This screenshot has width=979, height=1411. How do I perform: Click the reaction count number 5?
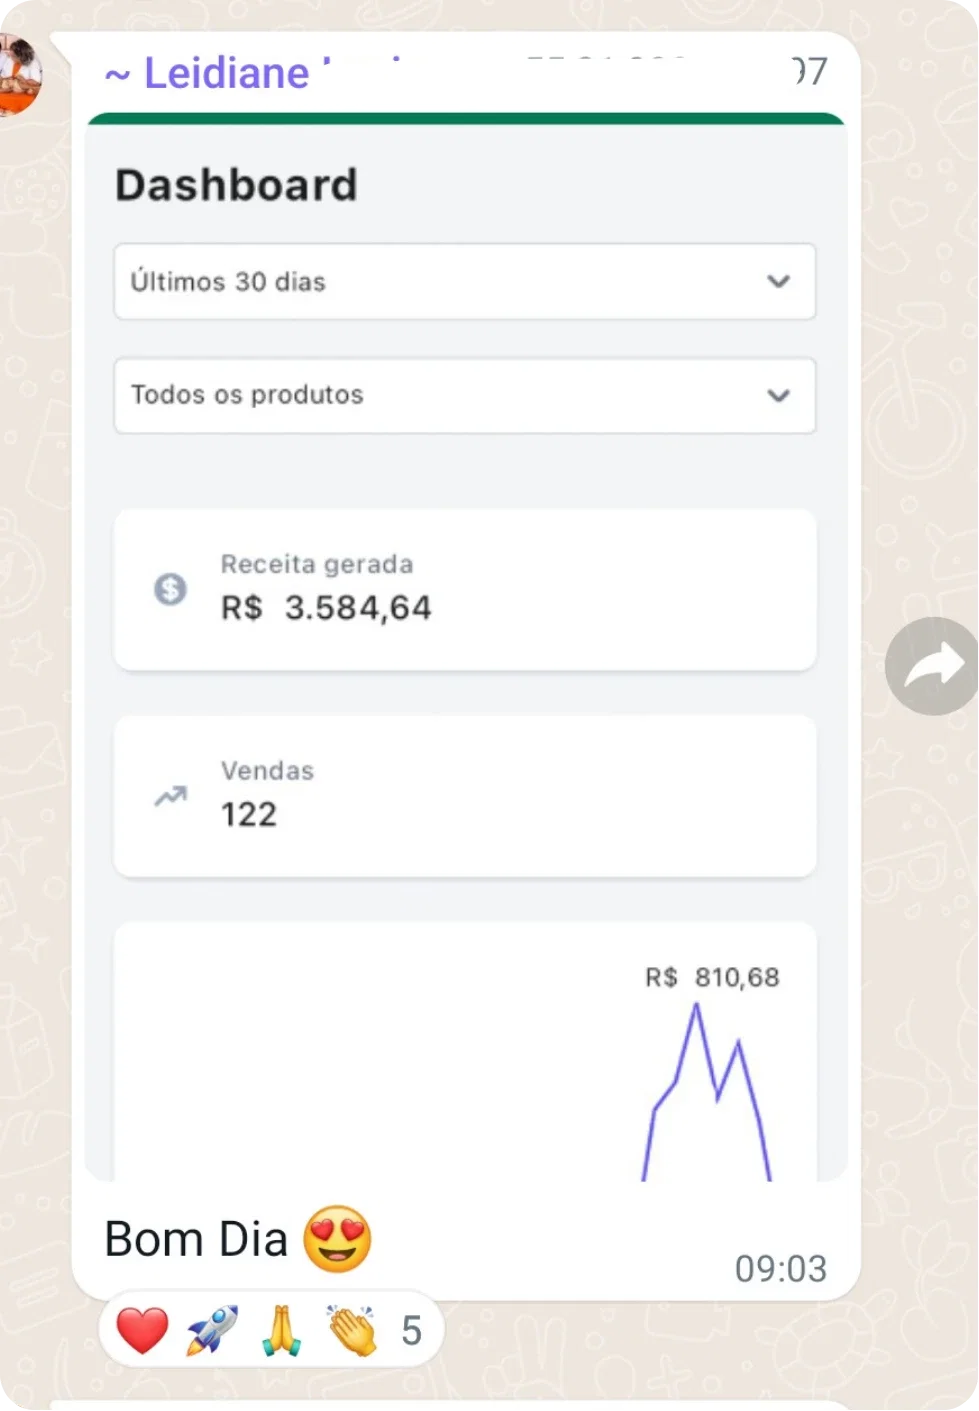tap(411, 1331)
